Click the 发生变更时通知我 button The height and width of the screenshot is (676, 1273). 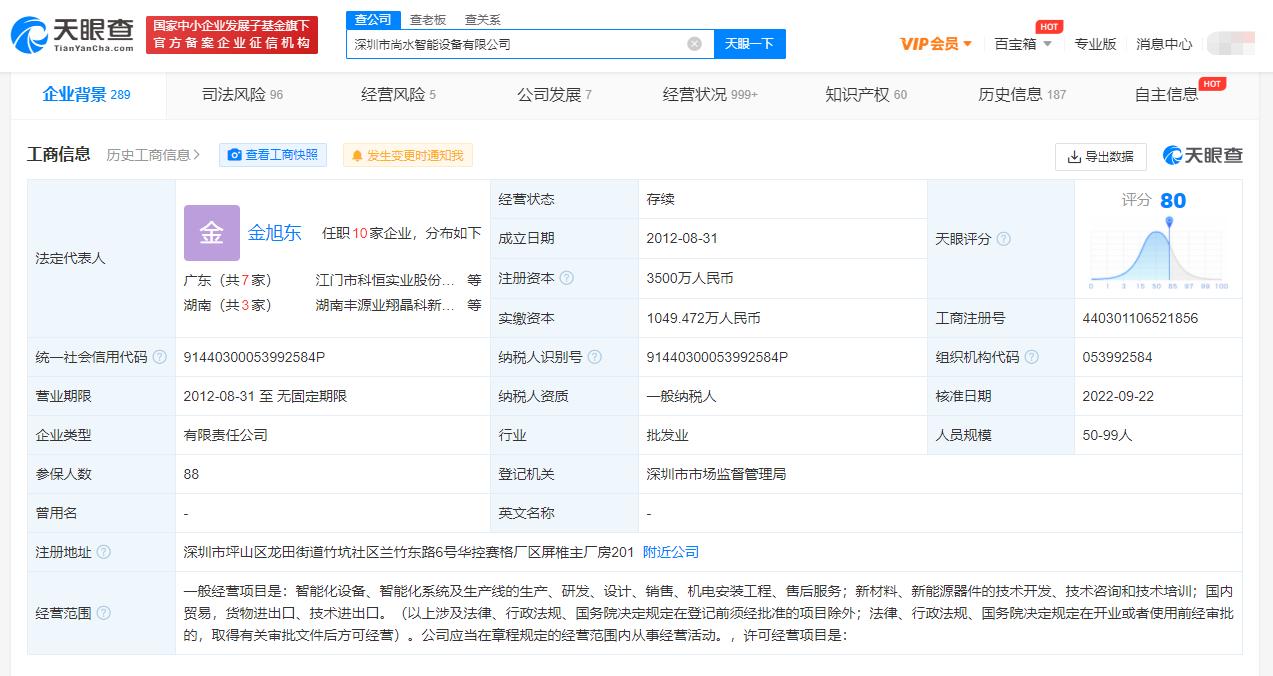pos(407,155)
